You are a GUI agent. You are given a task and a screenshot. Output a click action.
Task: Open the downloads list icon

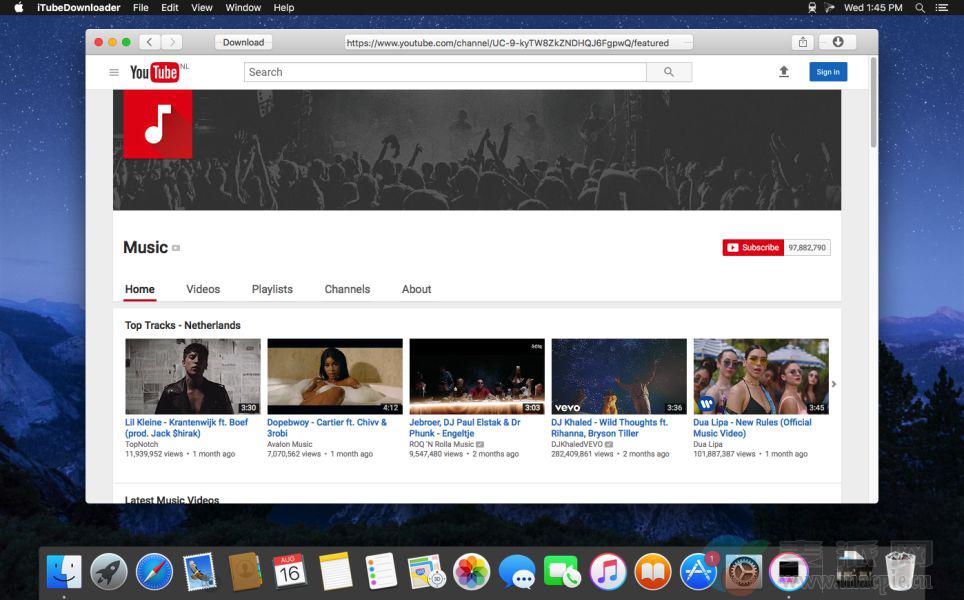click(837, 42)
